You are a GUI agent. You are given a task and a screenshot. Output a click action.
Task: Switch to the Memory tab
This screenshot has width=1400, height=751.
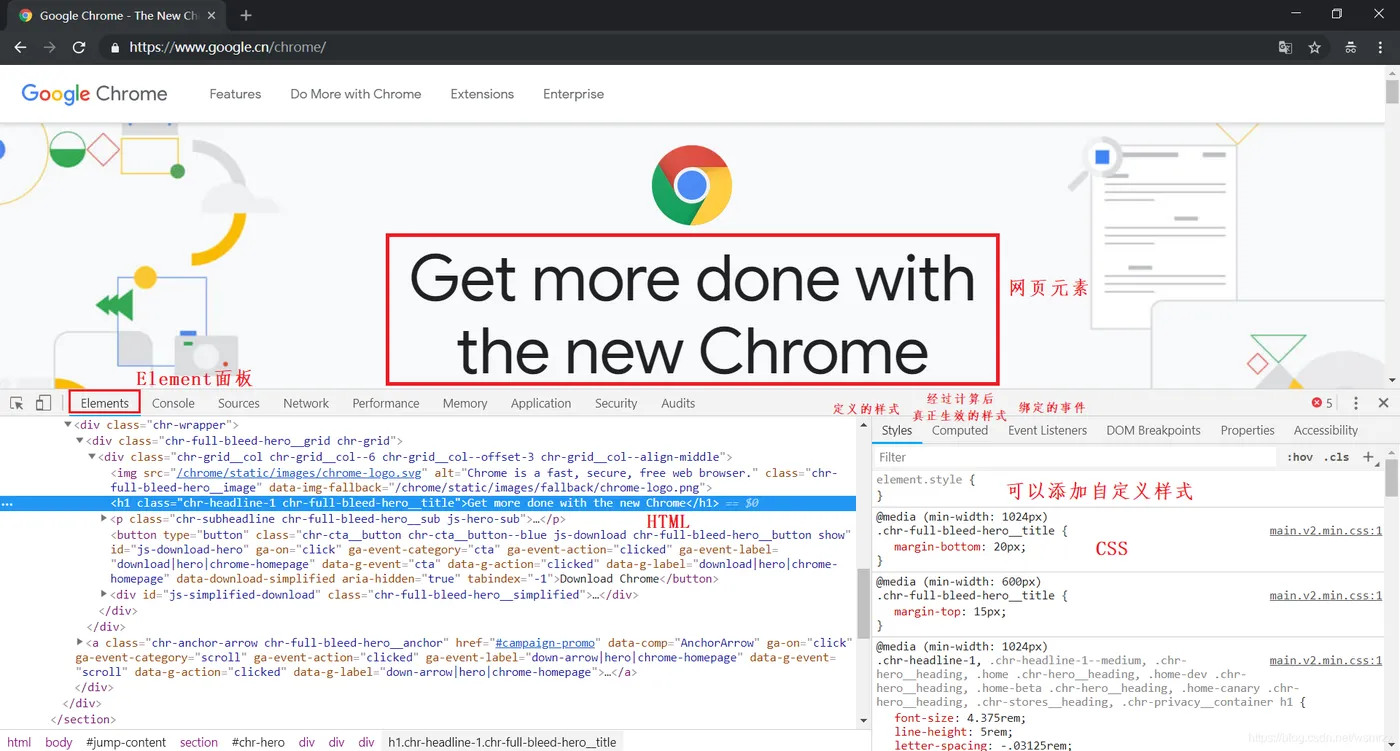tap(465, 403)
